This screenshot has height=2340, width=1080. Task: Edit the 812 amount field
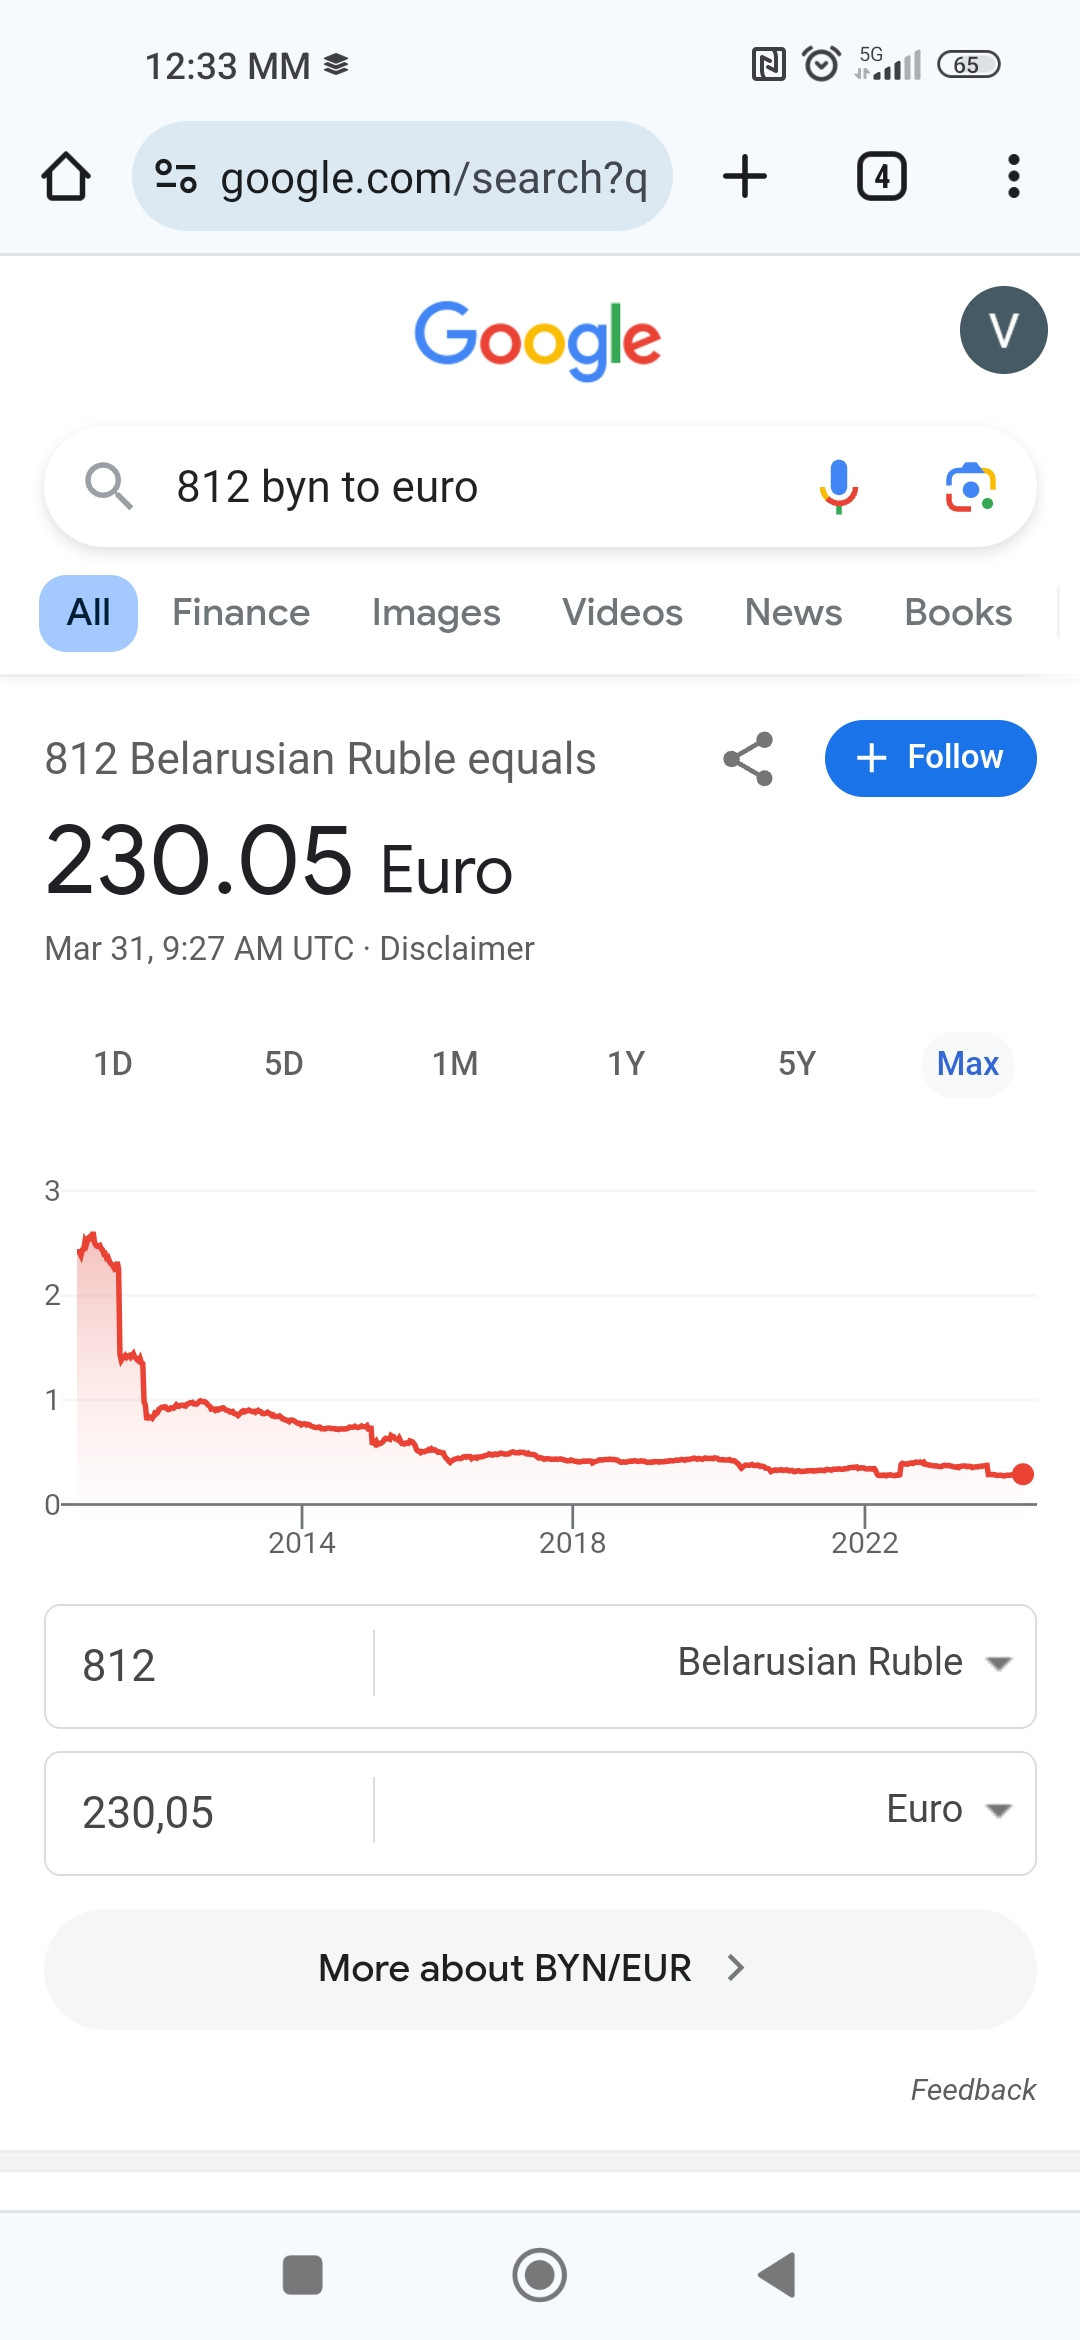click(x=210, y=1666)
